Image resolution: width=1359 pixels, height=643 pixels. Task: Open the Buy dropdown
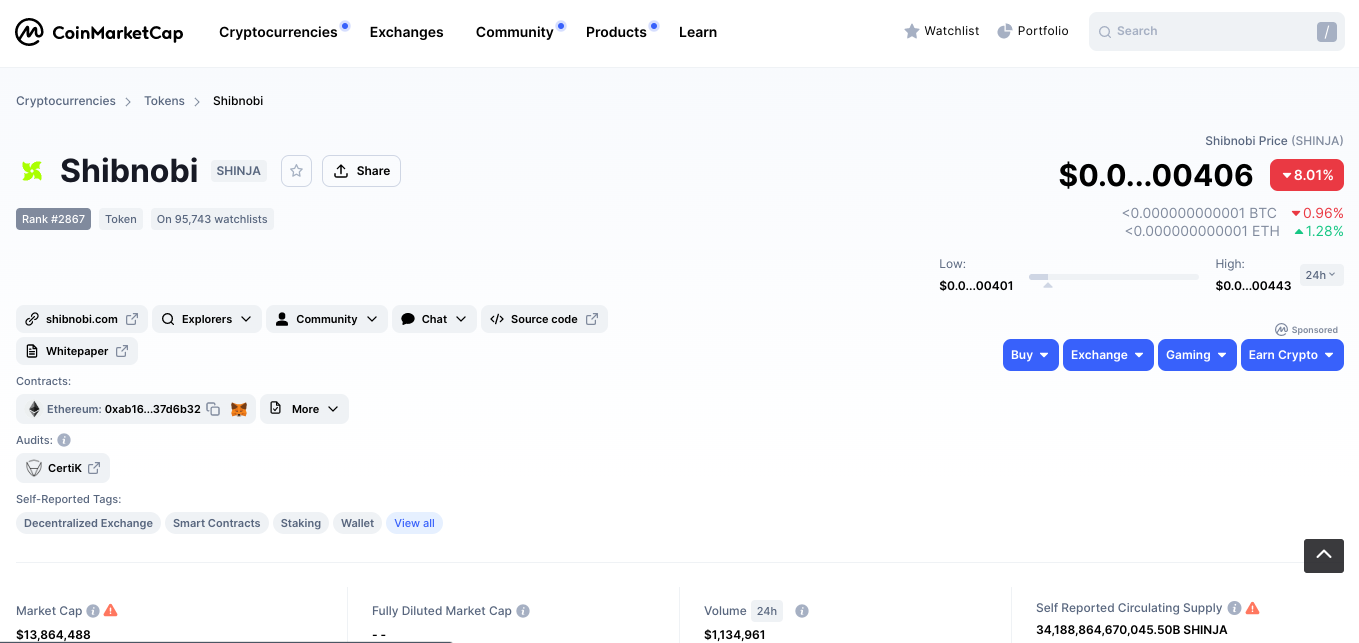click(x=1030, y=355)
